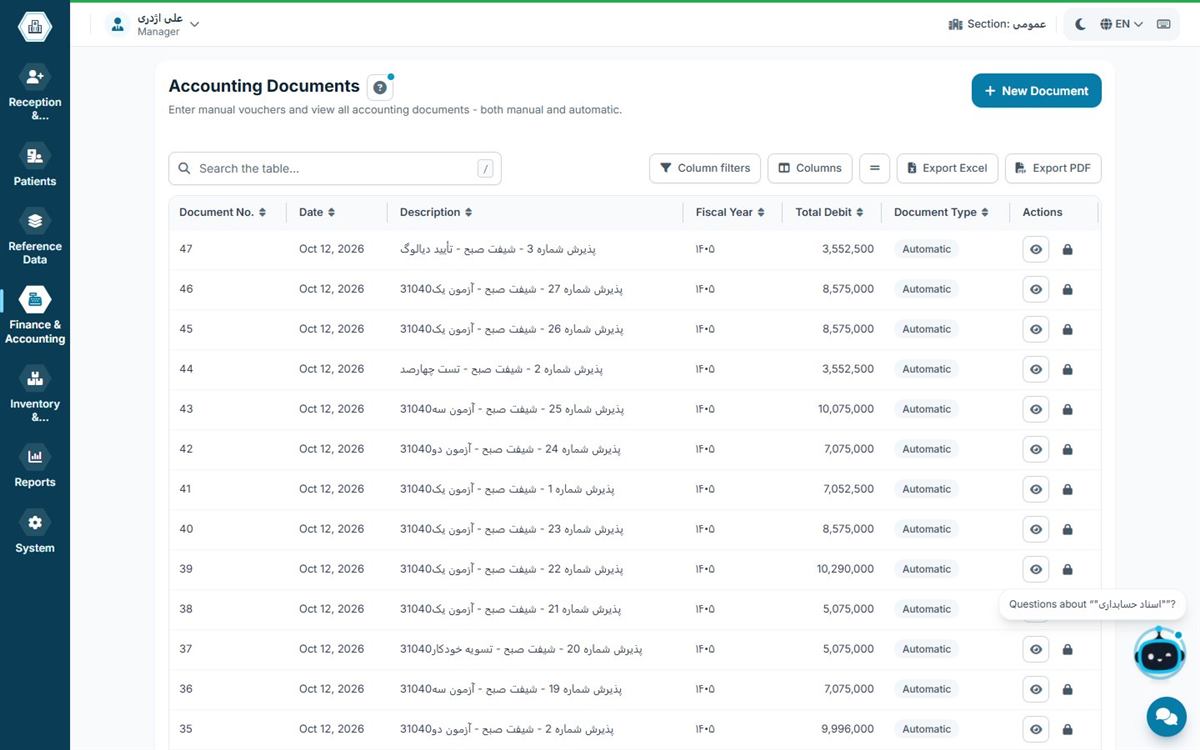Open the Reception sidebar section
The height and width of the screenshot is (750, 1200).
click(x=35, y=93)
